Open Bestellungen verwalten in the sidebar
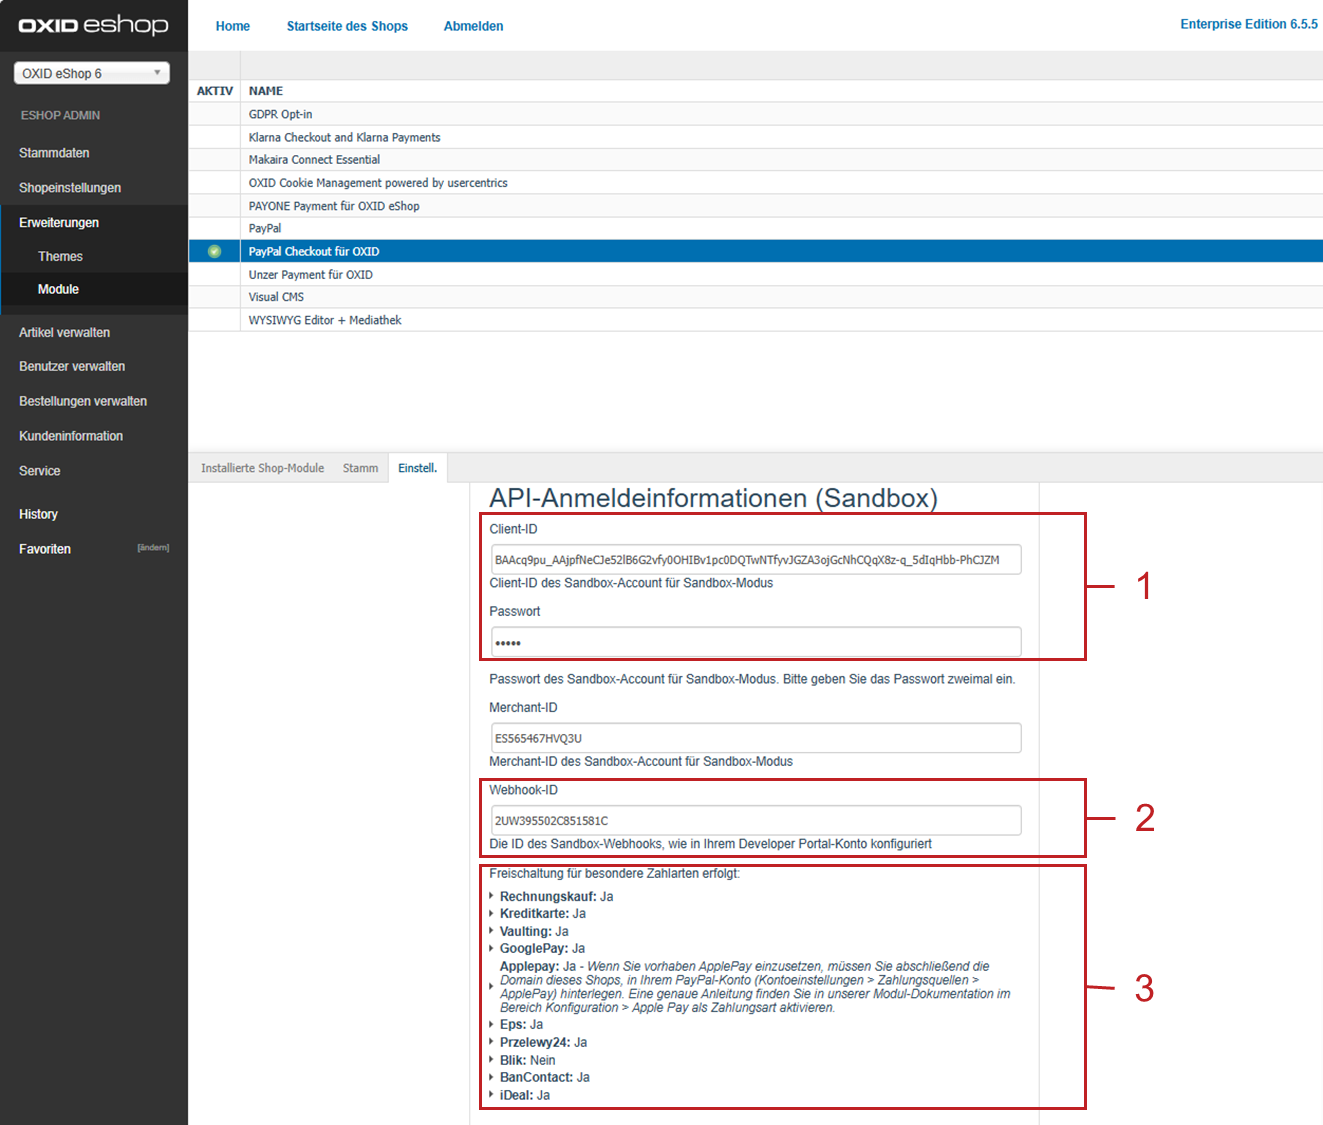Screen dimensions: 1323x1125 click(83, 401)
